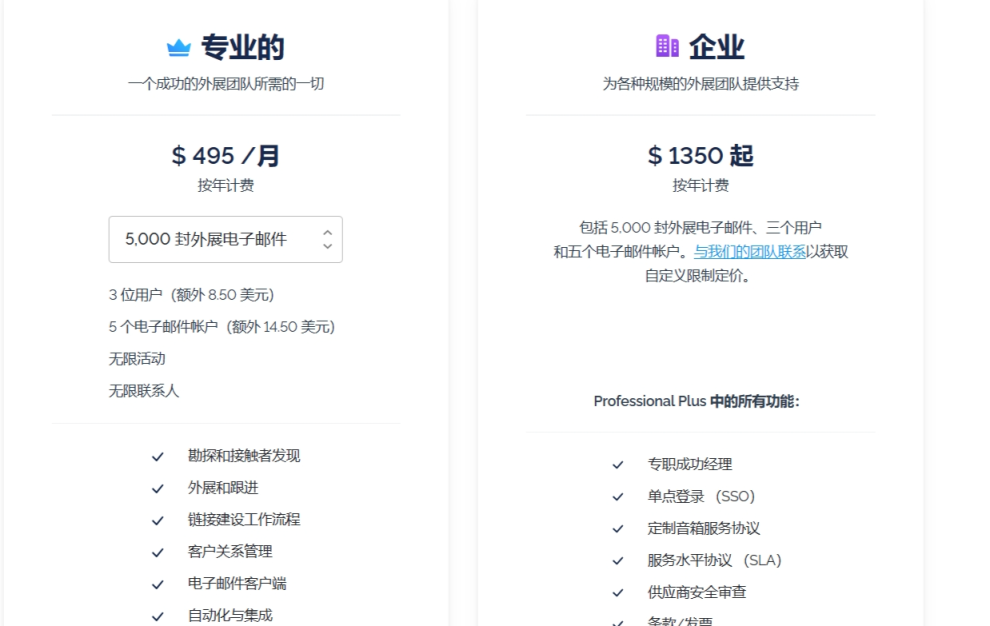Select the 电子邮件客户端 feature text

[237, 583]
